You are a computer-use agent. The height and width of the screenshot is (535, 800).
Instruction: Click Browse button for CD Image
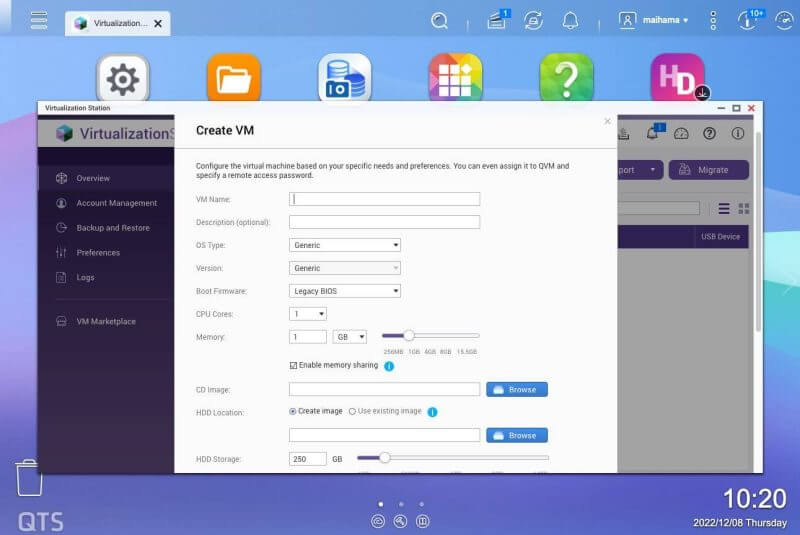517,390
